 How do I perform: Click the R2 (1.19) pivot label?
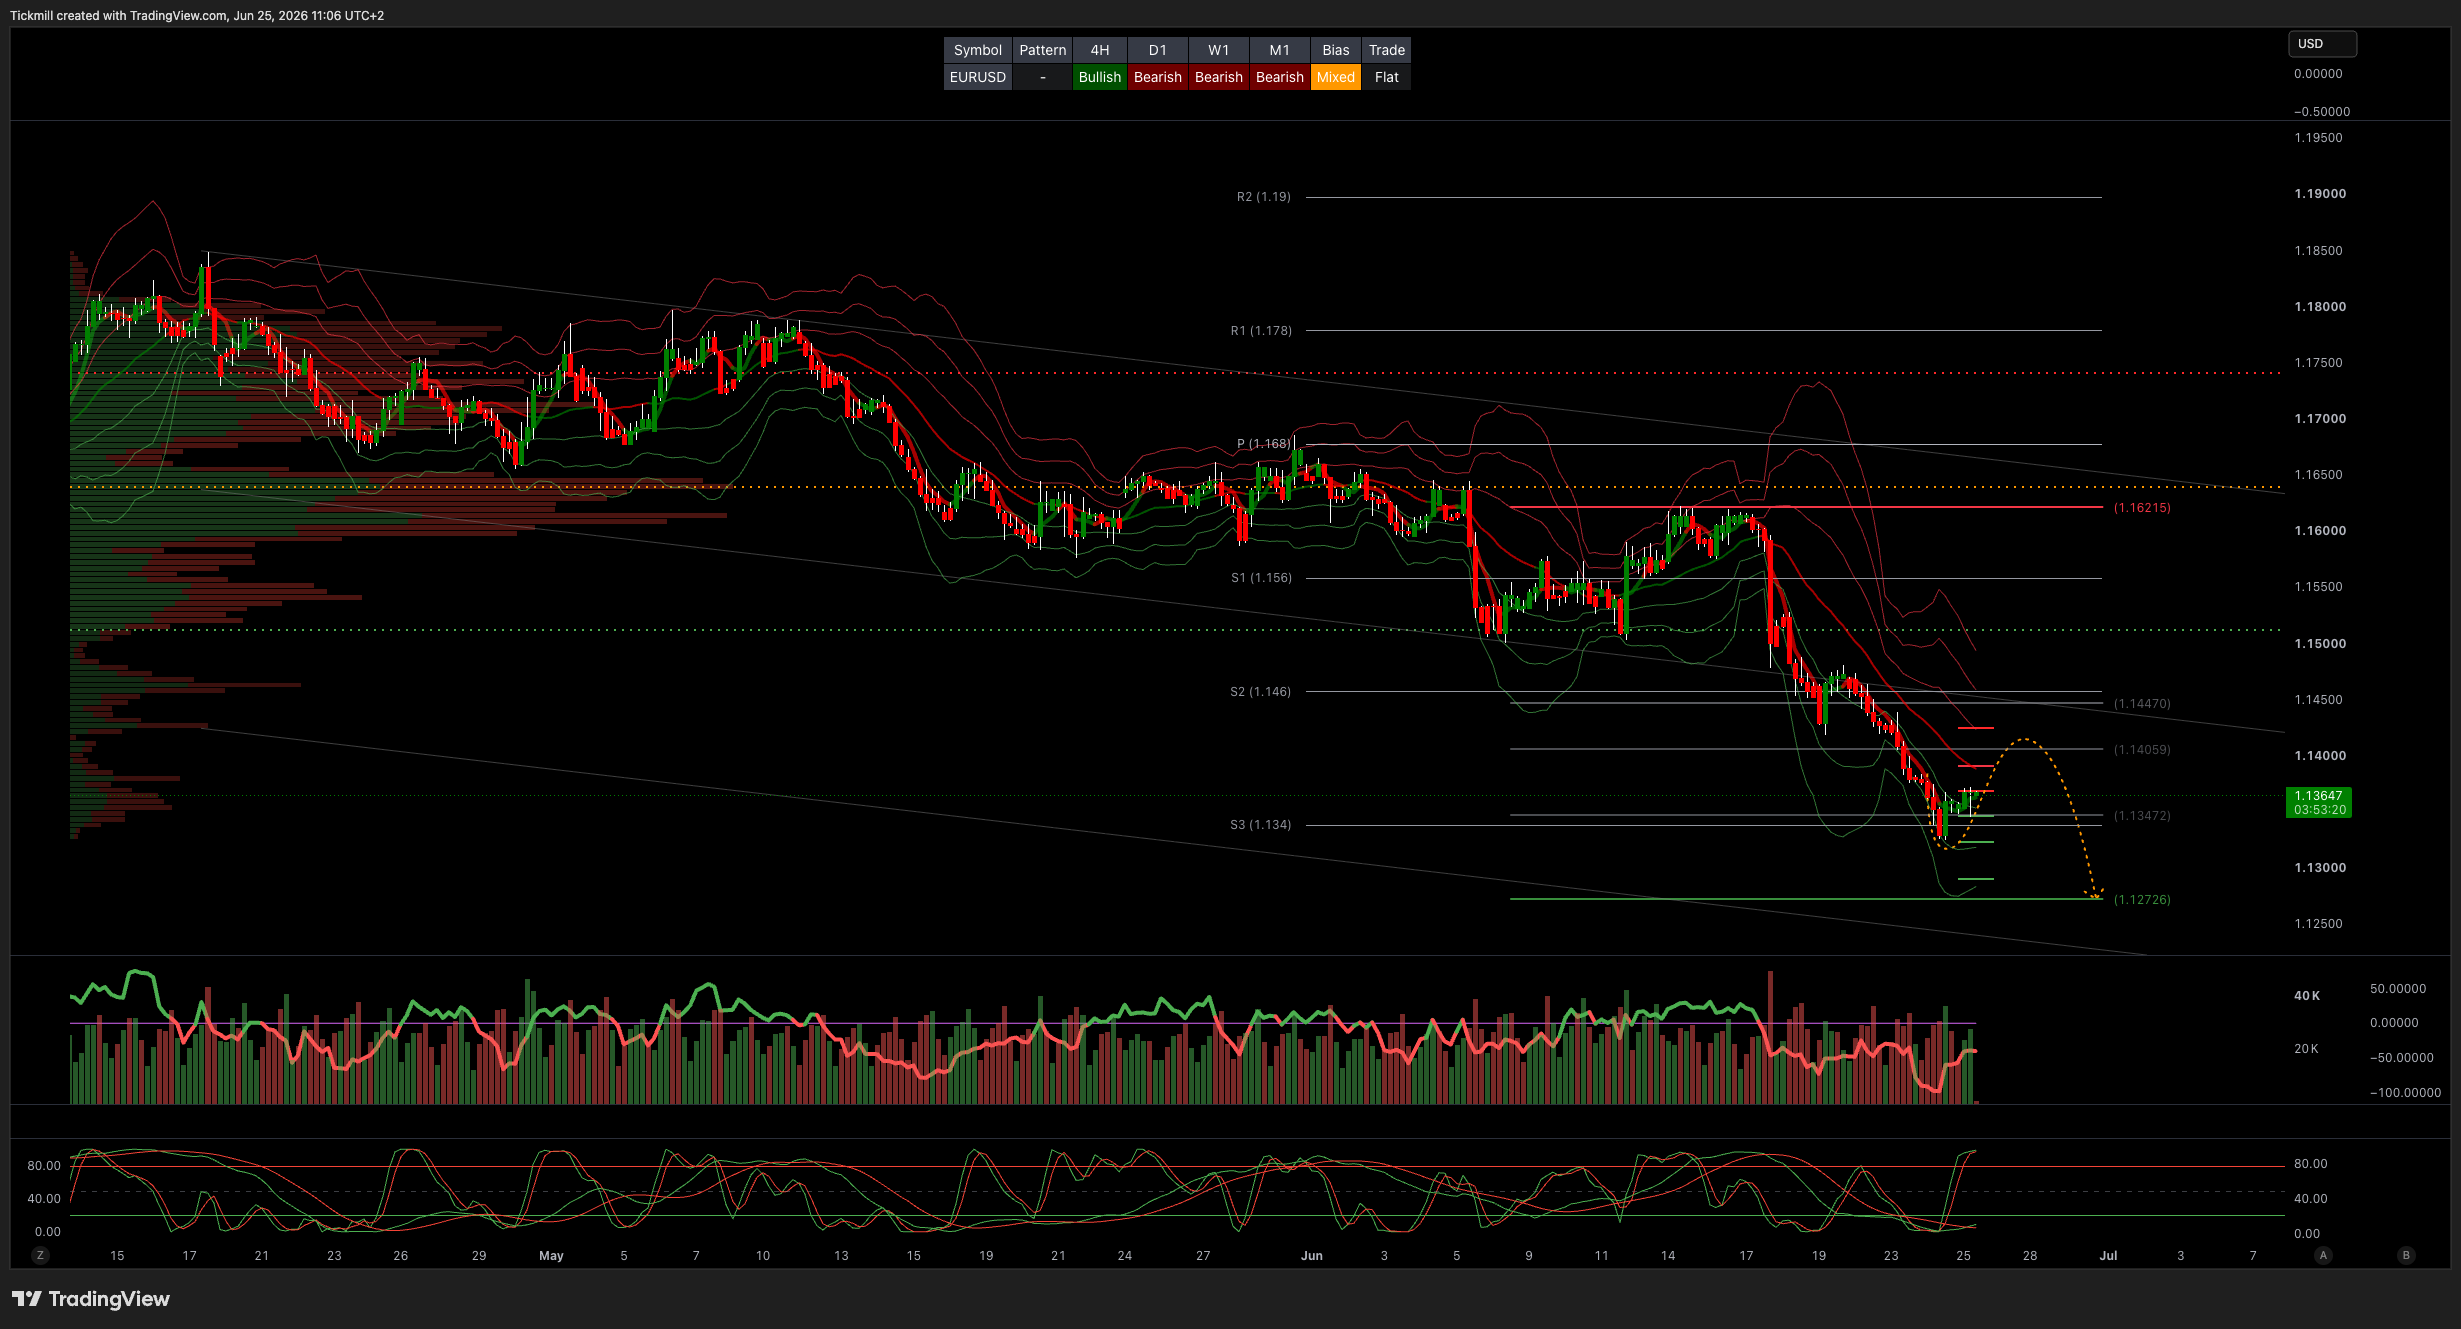point(1263,197)
